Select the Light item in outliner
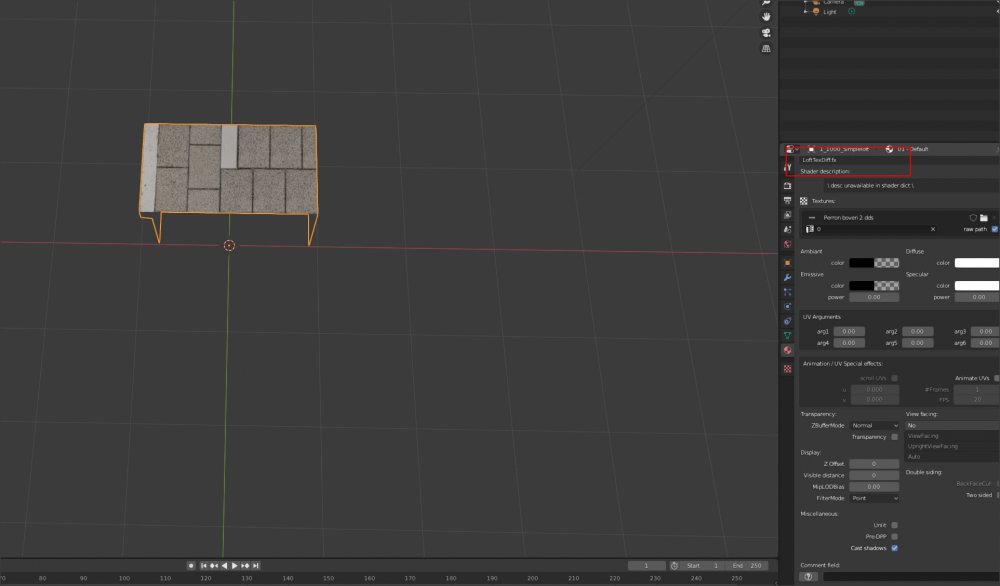The height and width of the screenshot is (586, 1000). point(829,12)
